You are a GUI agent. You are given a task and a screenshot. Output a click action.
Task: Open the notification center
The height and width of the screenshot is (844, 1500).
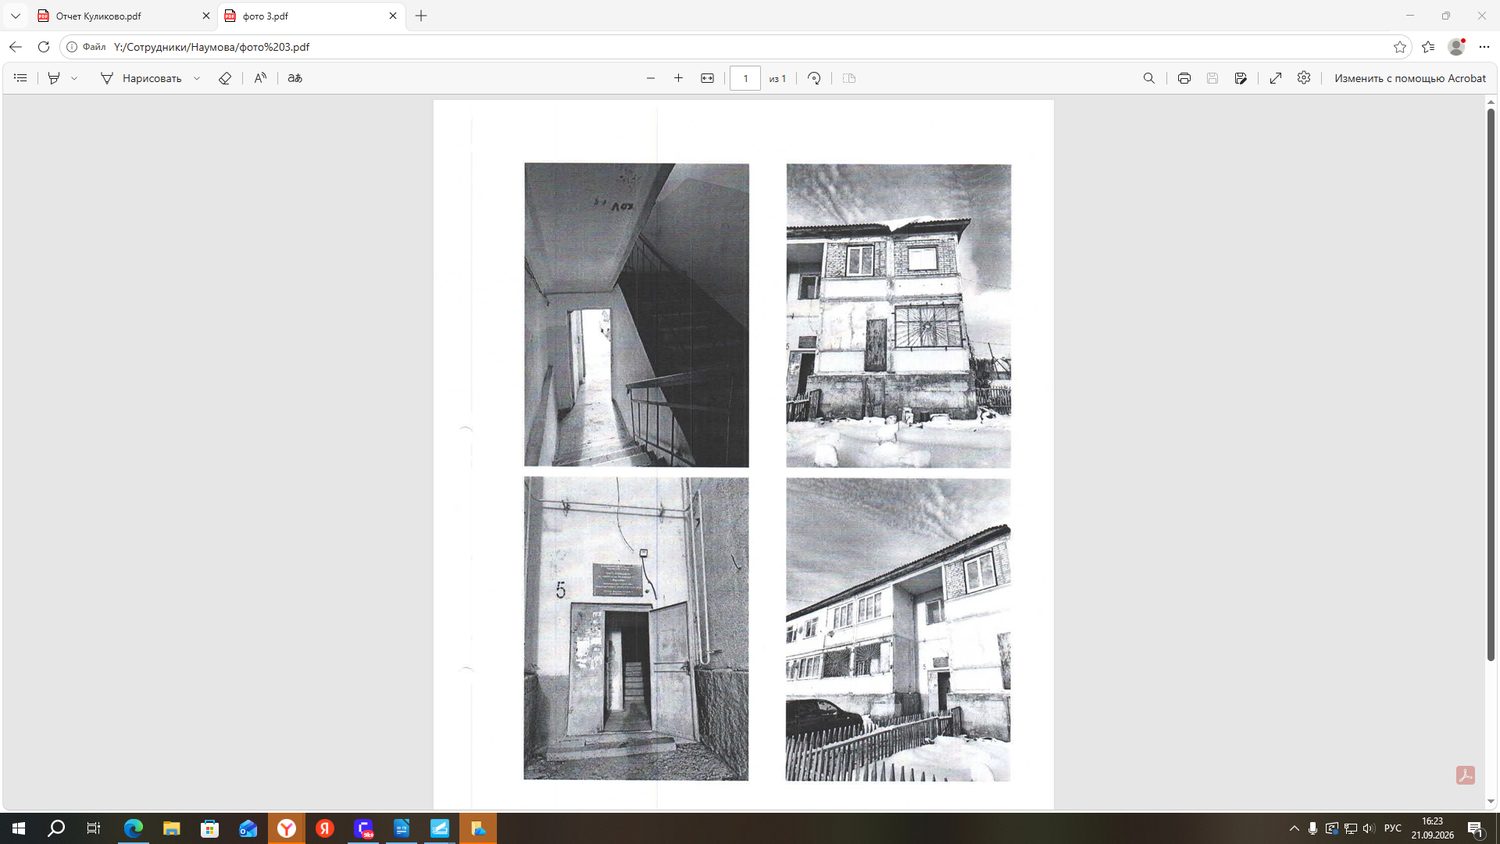1475,828
